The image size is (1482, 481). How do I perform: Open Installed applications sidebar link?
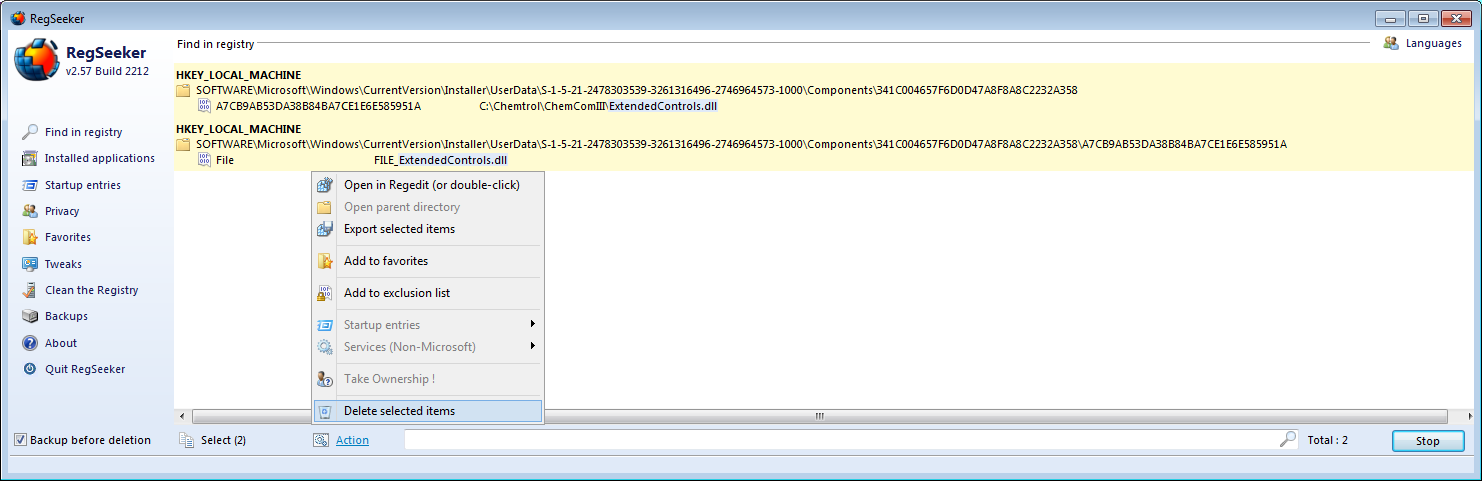pos(100,158)
